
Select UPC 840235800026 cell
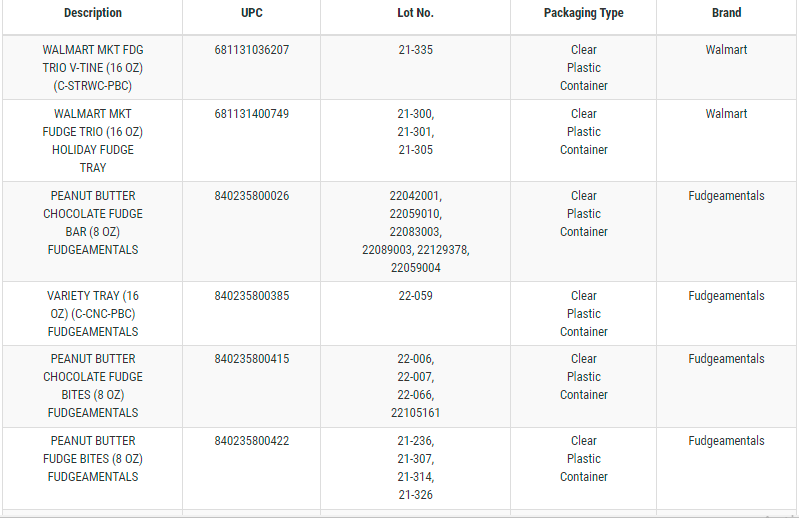pyautogui.click(x=251, y=196)
